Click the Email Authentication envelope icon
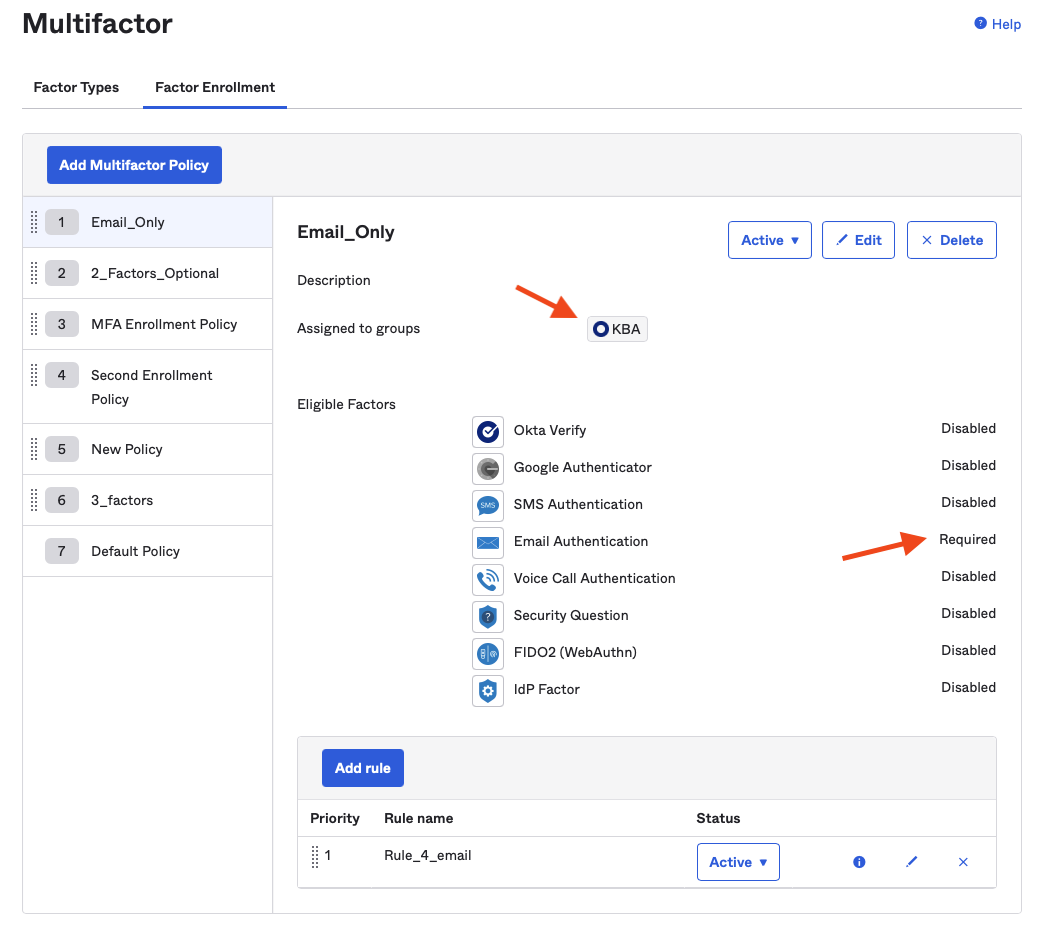 point(488,542)
